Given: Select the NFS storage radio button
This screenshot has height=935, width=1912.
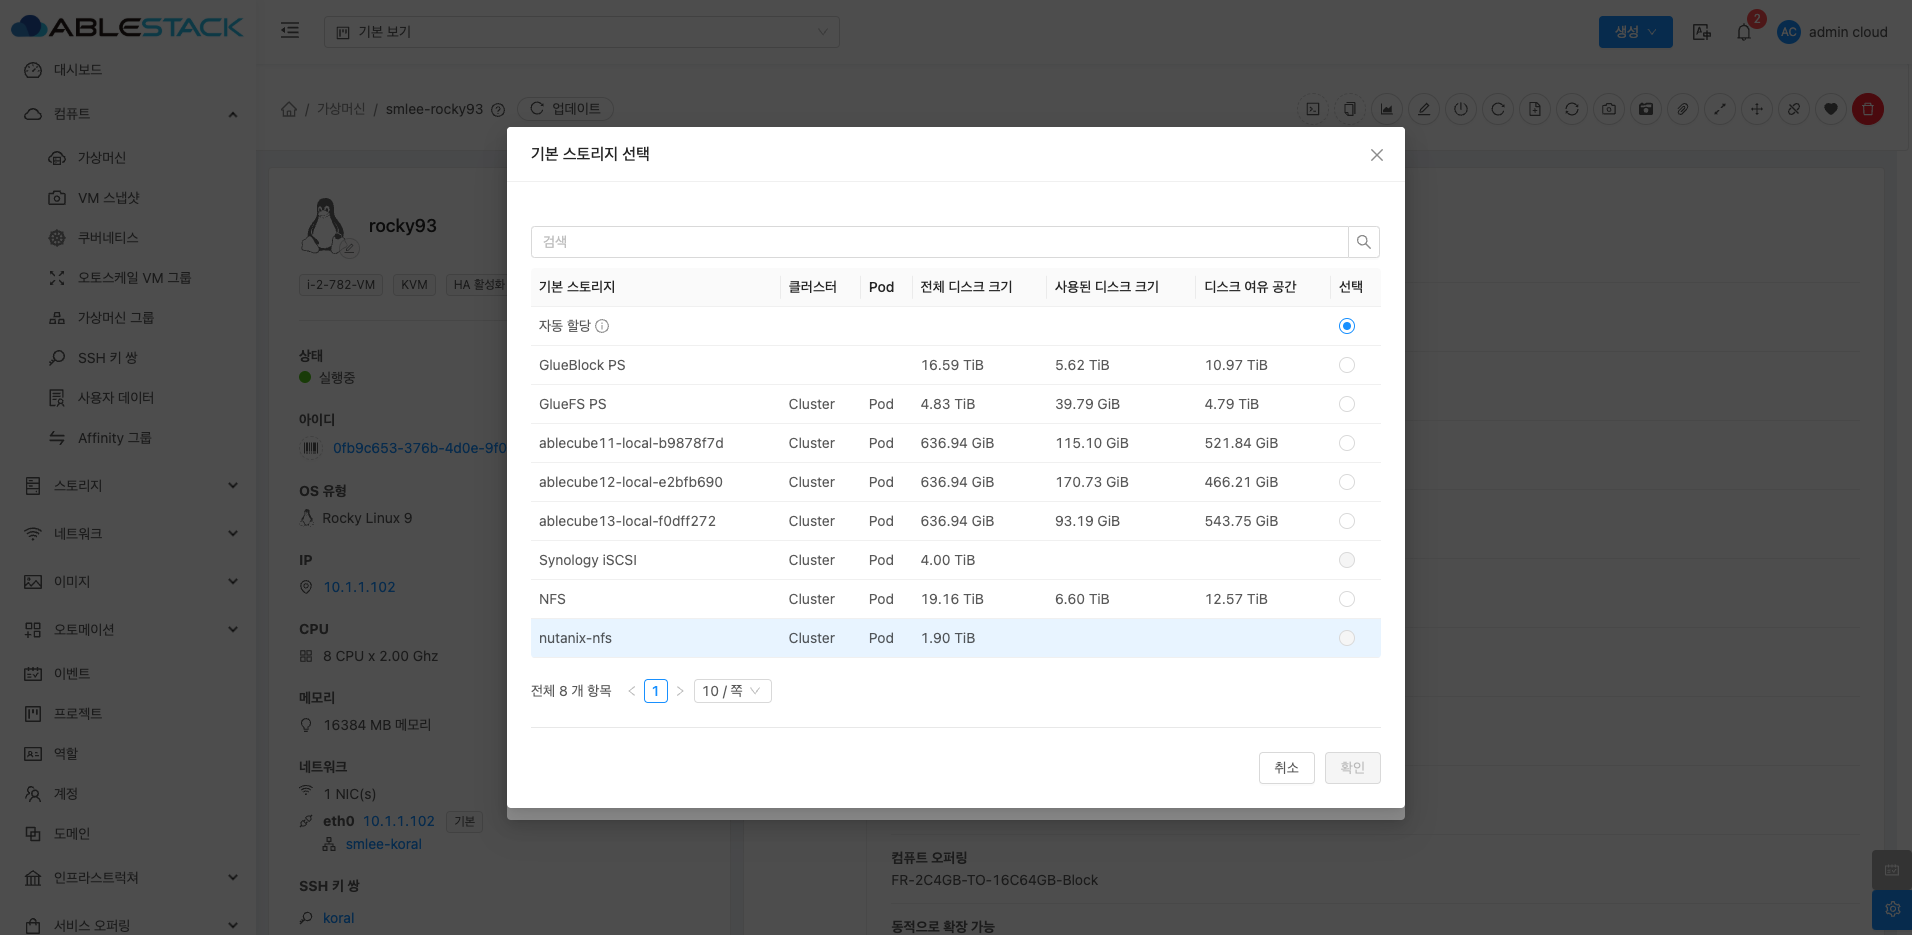Looking at the screenshot, I should [1346, 599].
